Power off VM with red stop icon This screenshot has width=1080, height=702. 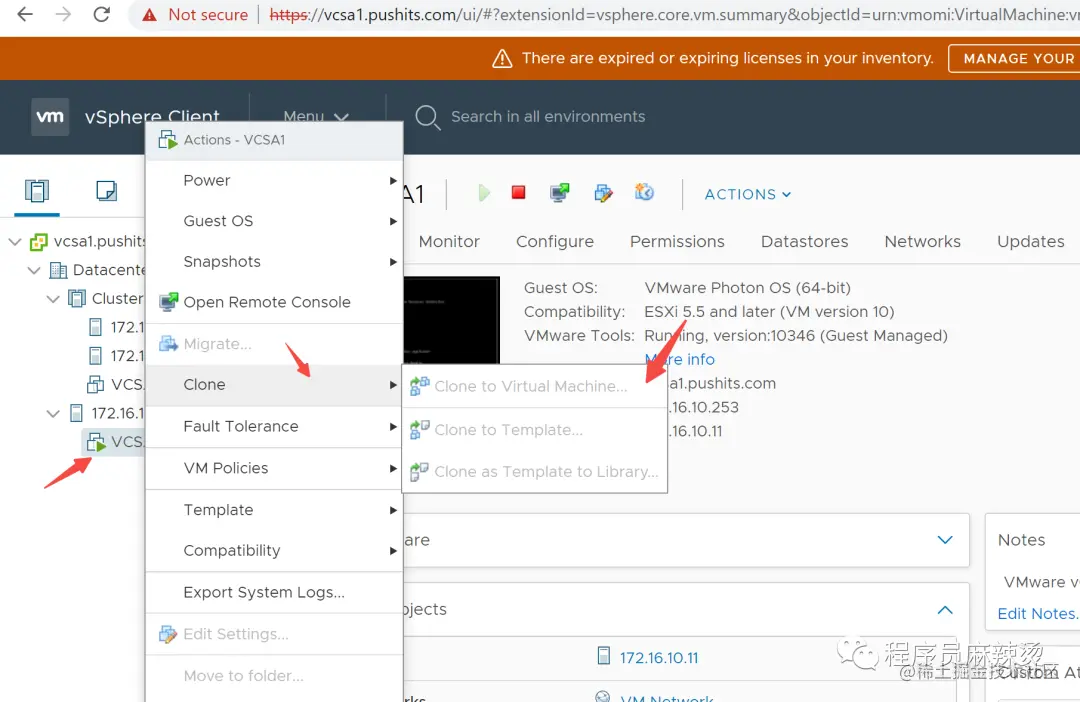click(519, 192)
